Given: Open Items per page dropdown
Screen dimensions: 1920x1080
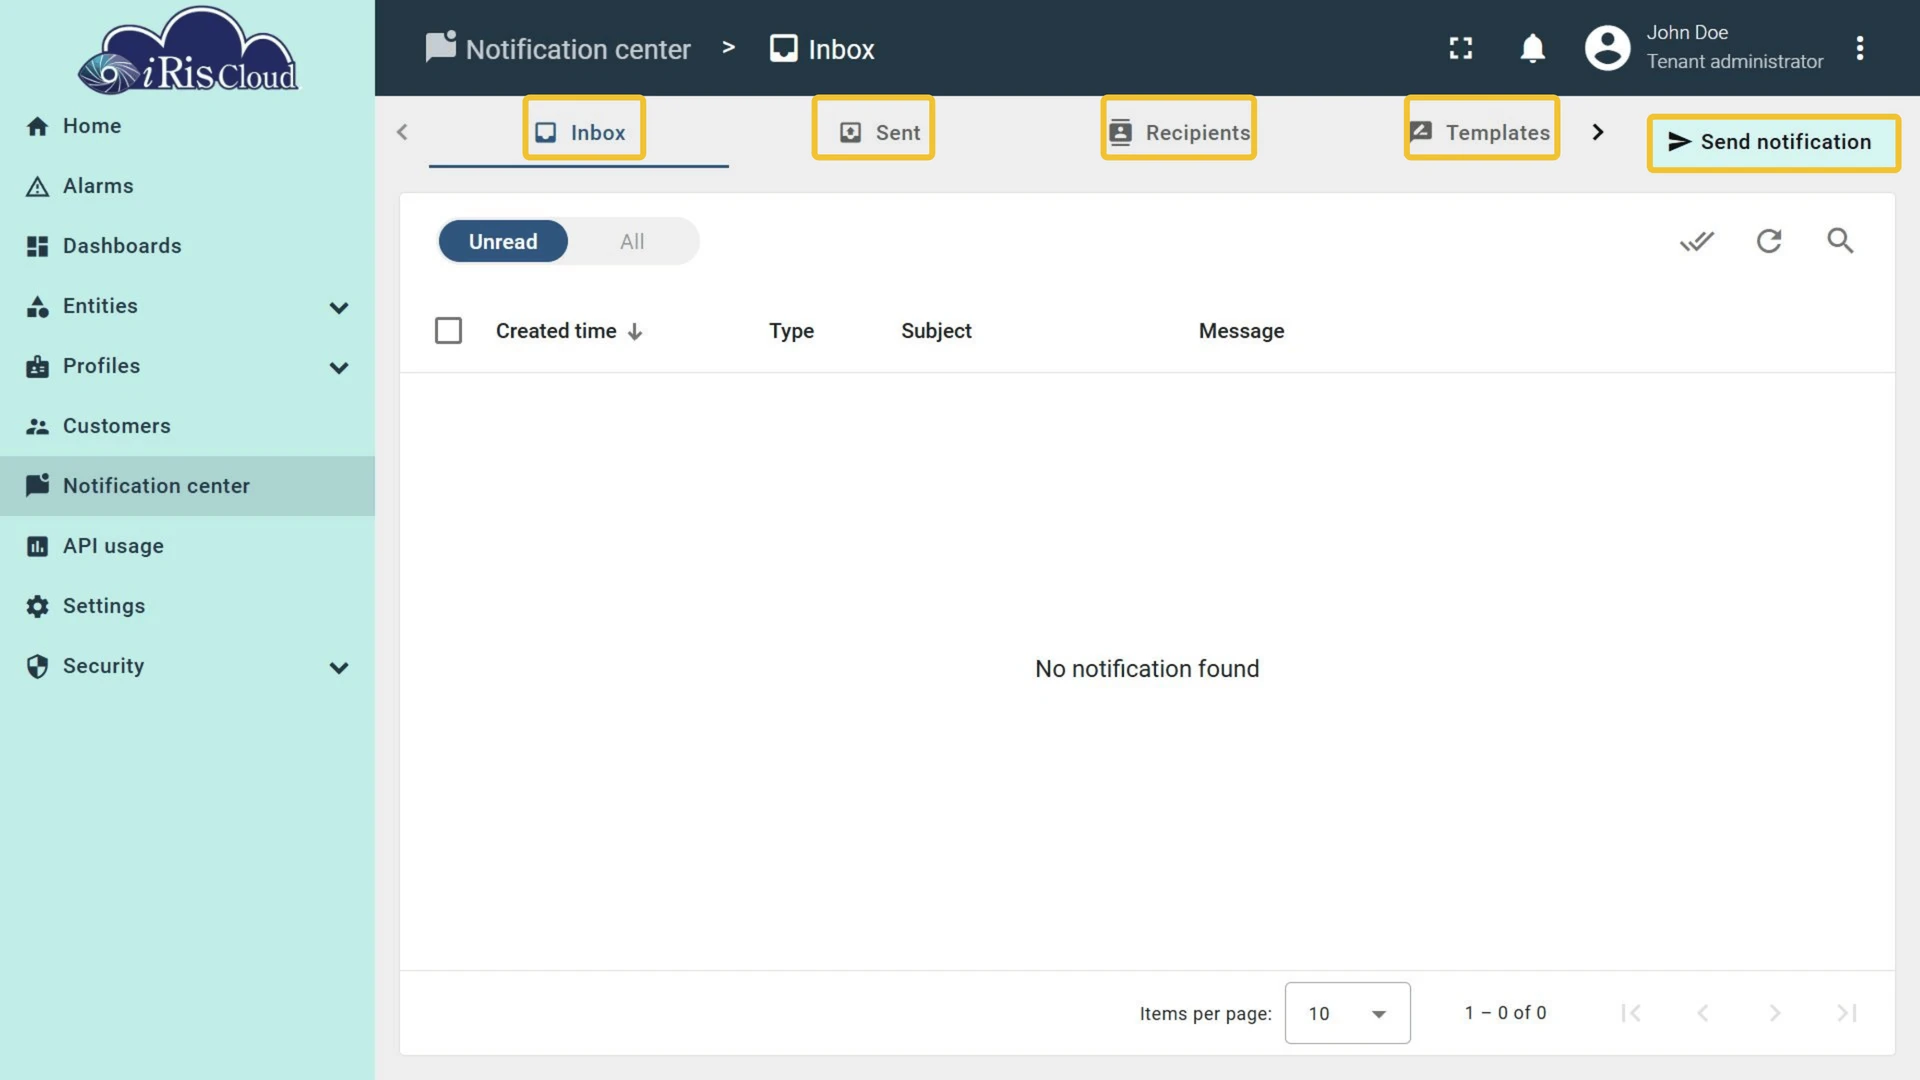Looking at the screenshot, I should pos(1347,1013).
